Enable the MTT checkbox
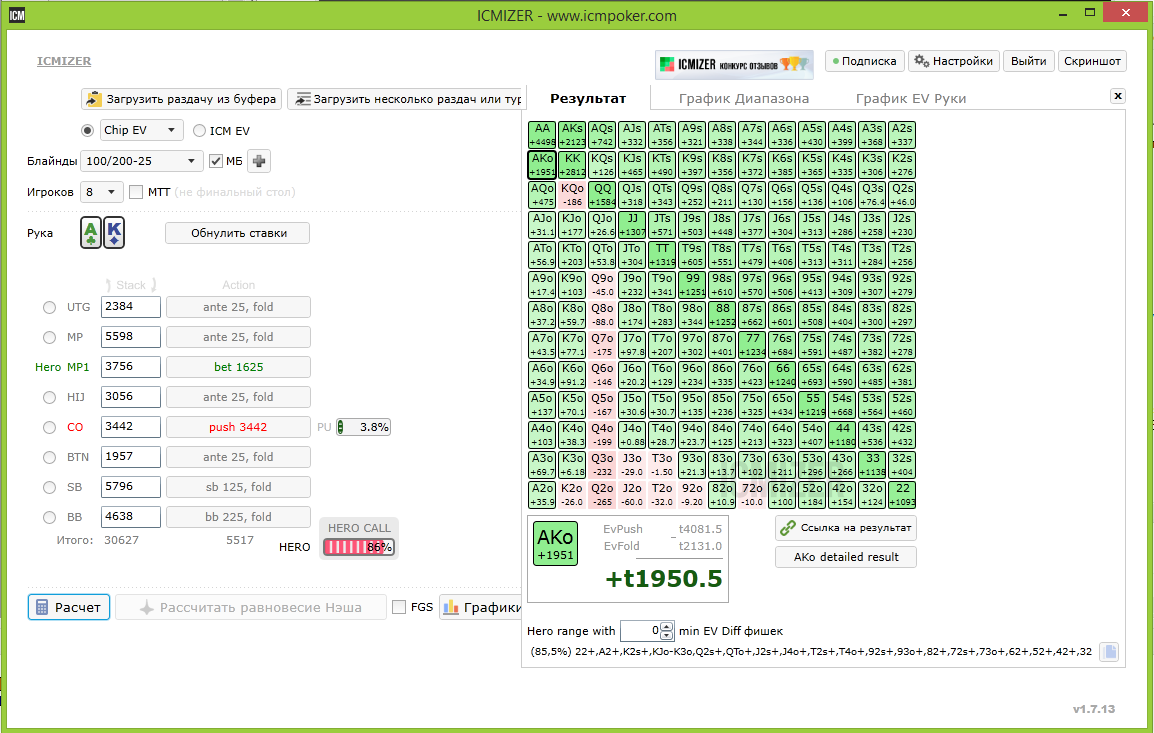 135,192
